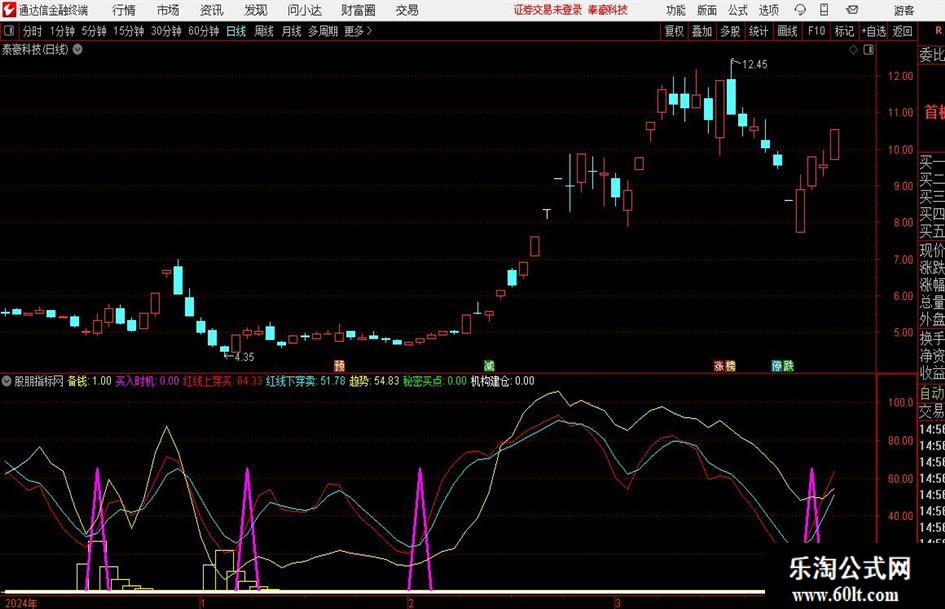Expand the 泰豪科技(日线) dropdown arrow
This screenshot has width=945, height=609.
click(78, 49)
